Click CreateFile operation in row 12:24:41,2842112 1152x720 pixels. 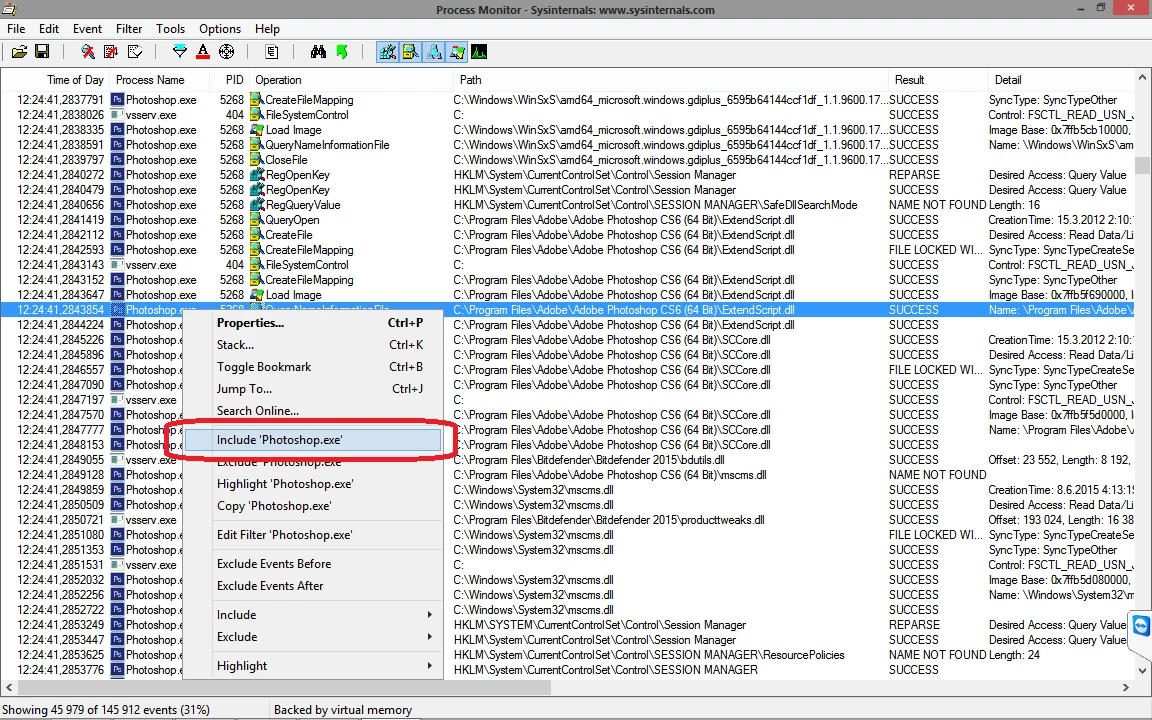[289, 235]
